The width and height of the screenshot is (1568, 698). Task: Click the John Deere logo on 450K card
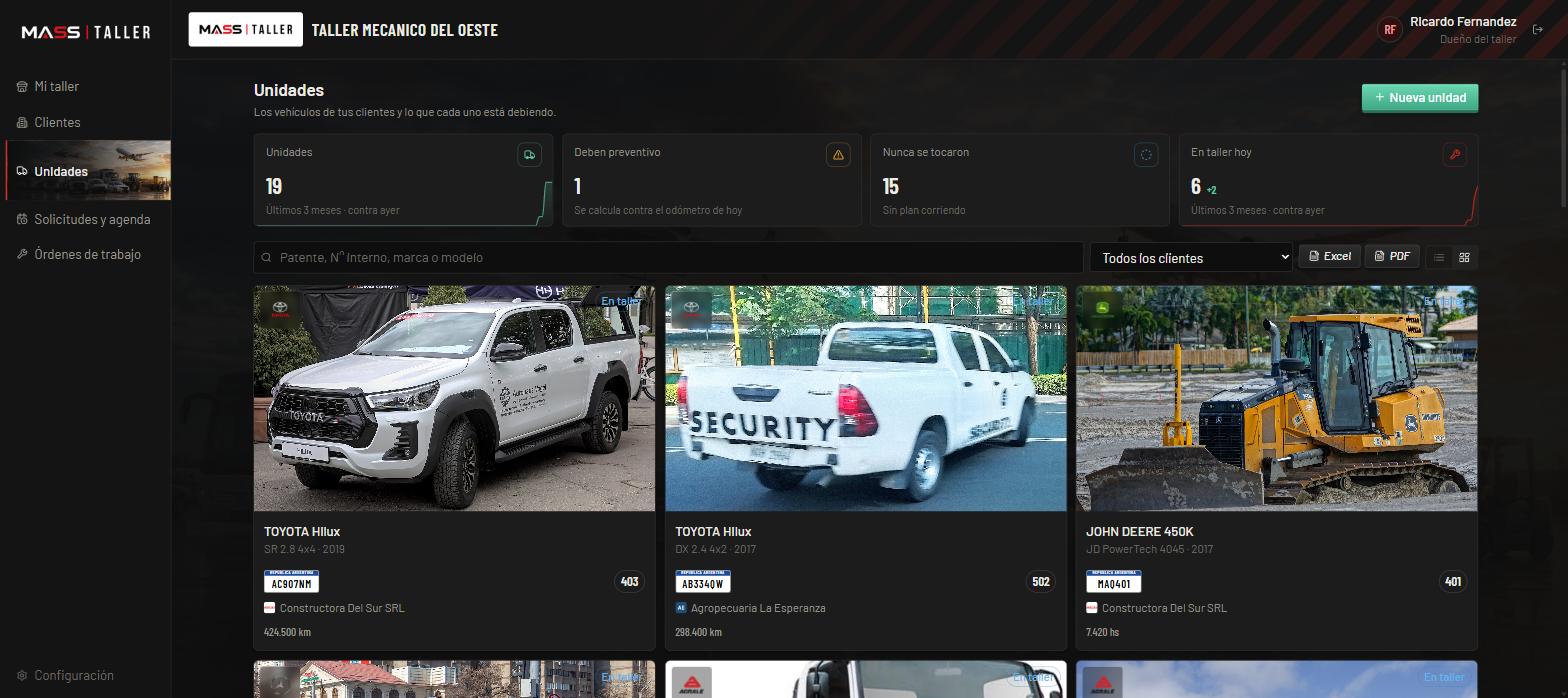1103,309
